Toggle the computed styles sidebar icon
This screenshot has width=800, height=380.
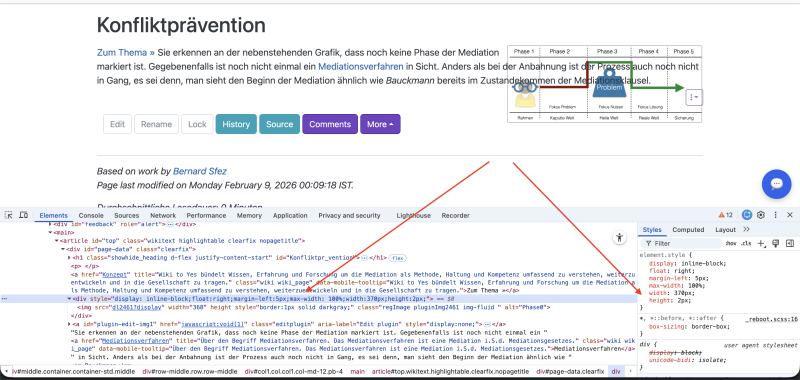click(790, 243)
